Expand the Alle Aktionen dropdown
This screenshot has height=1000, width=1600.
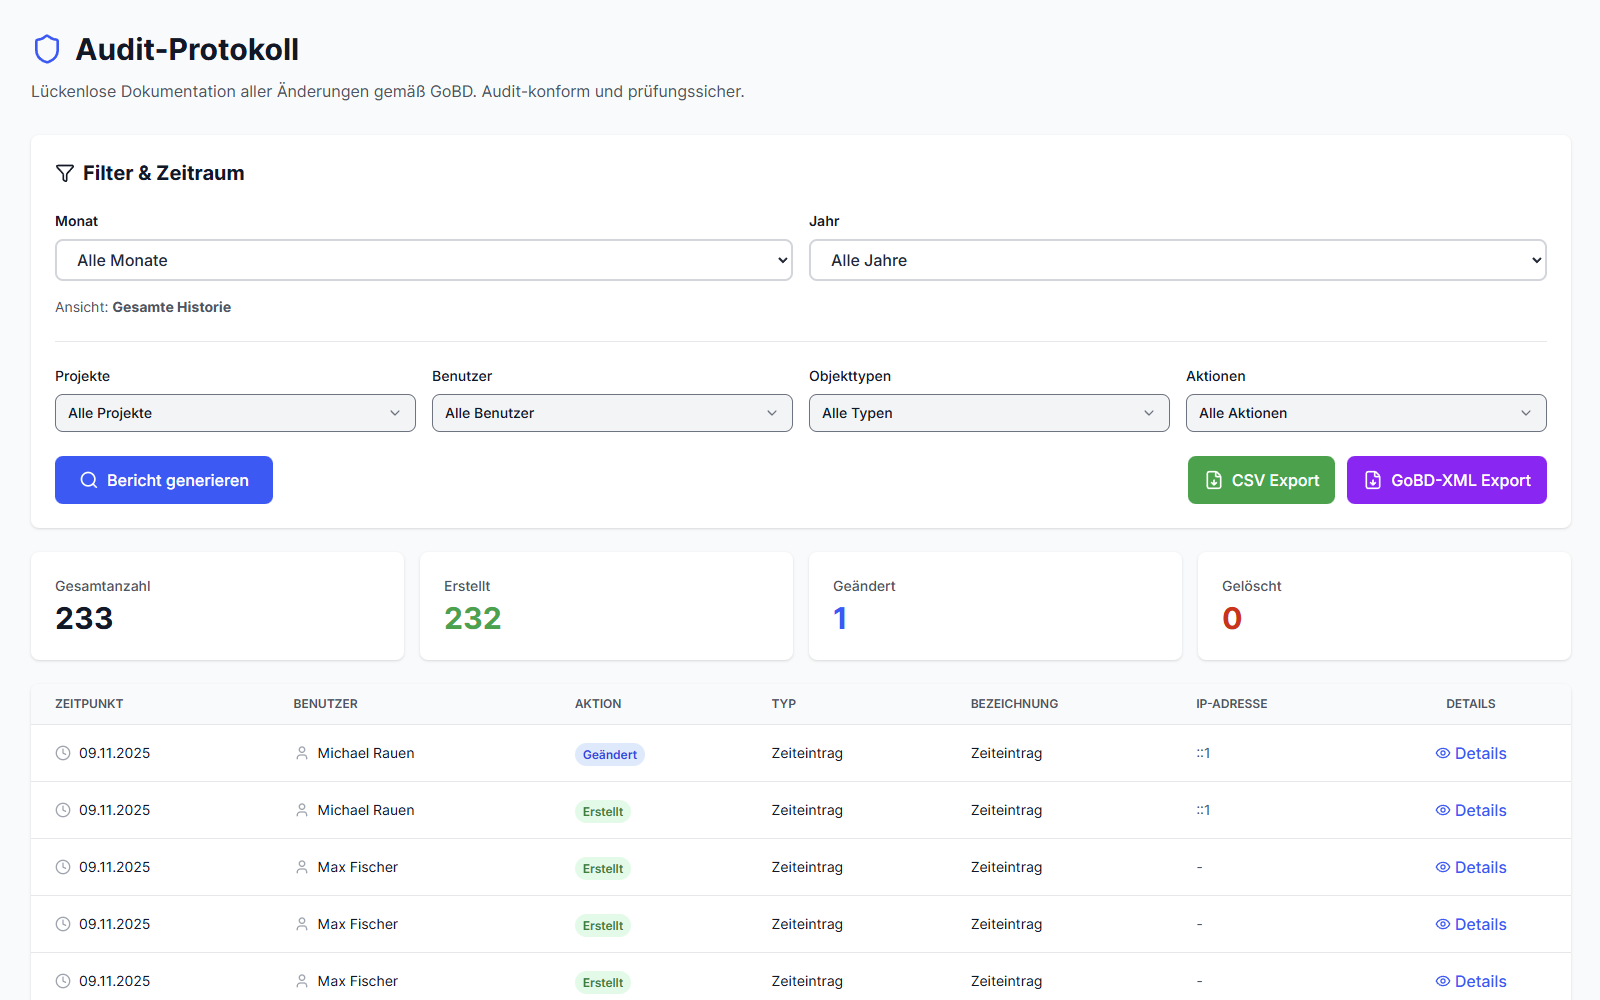coord(1366,413)
